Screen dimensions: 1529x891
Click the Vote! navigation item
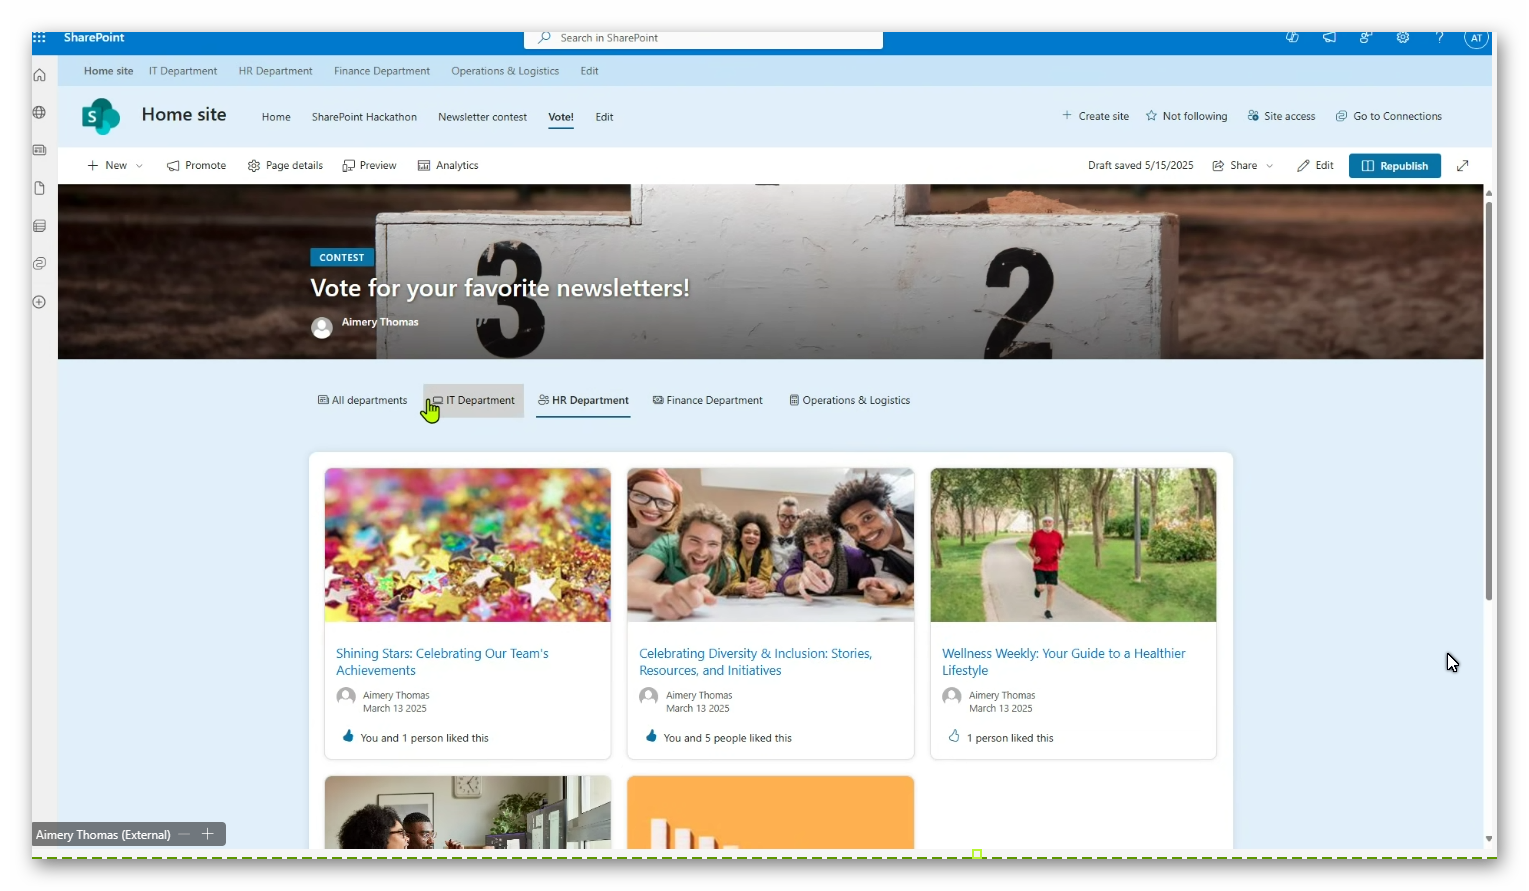tap(561, 117)
